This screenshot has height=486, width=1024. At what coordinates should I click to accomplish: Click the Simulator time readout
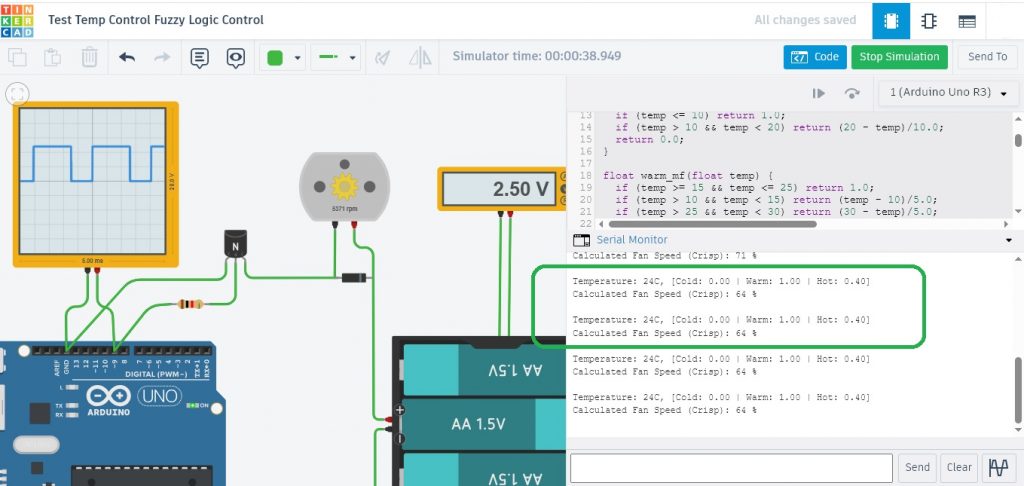537,56
